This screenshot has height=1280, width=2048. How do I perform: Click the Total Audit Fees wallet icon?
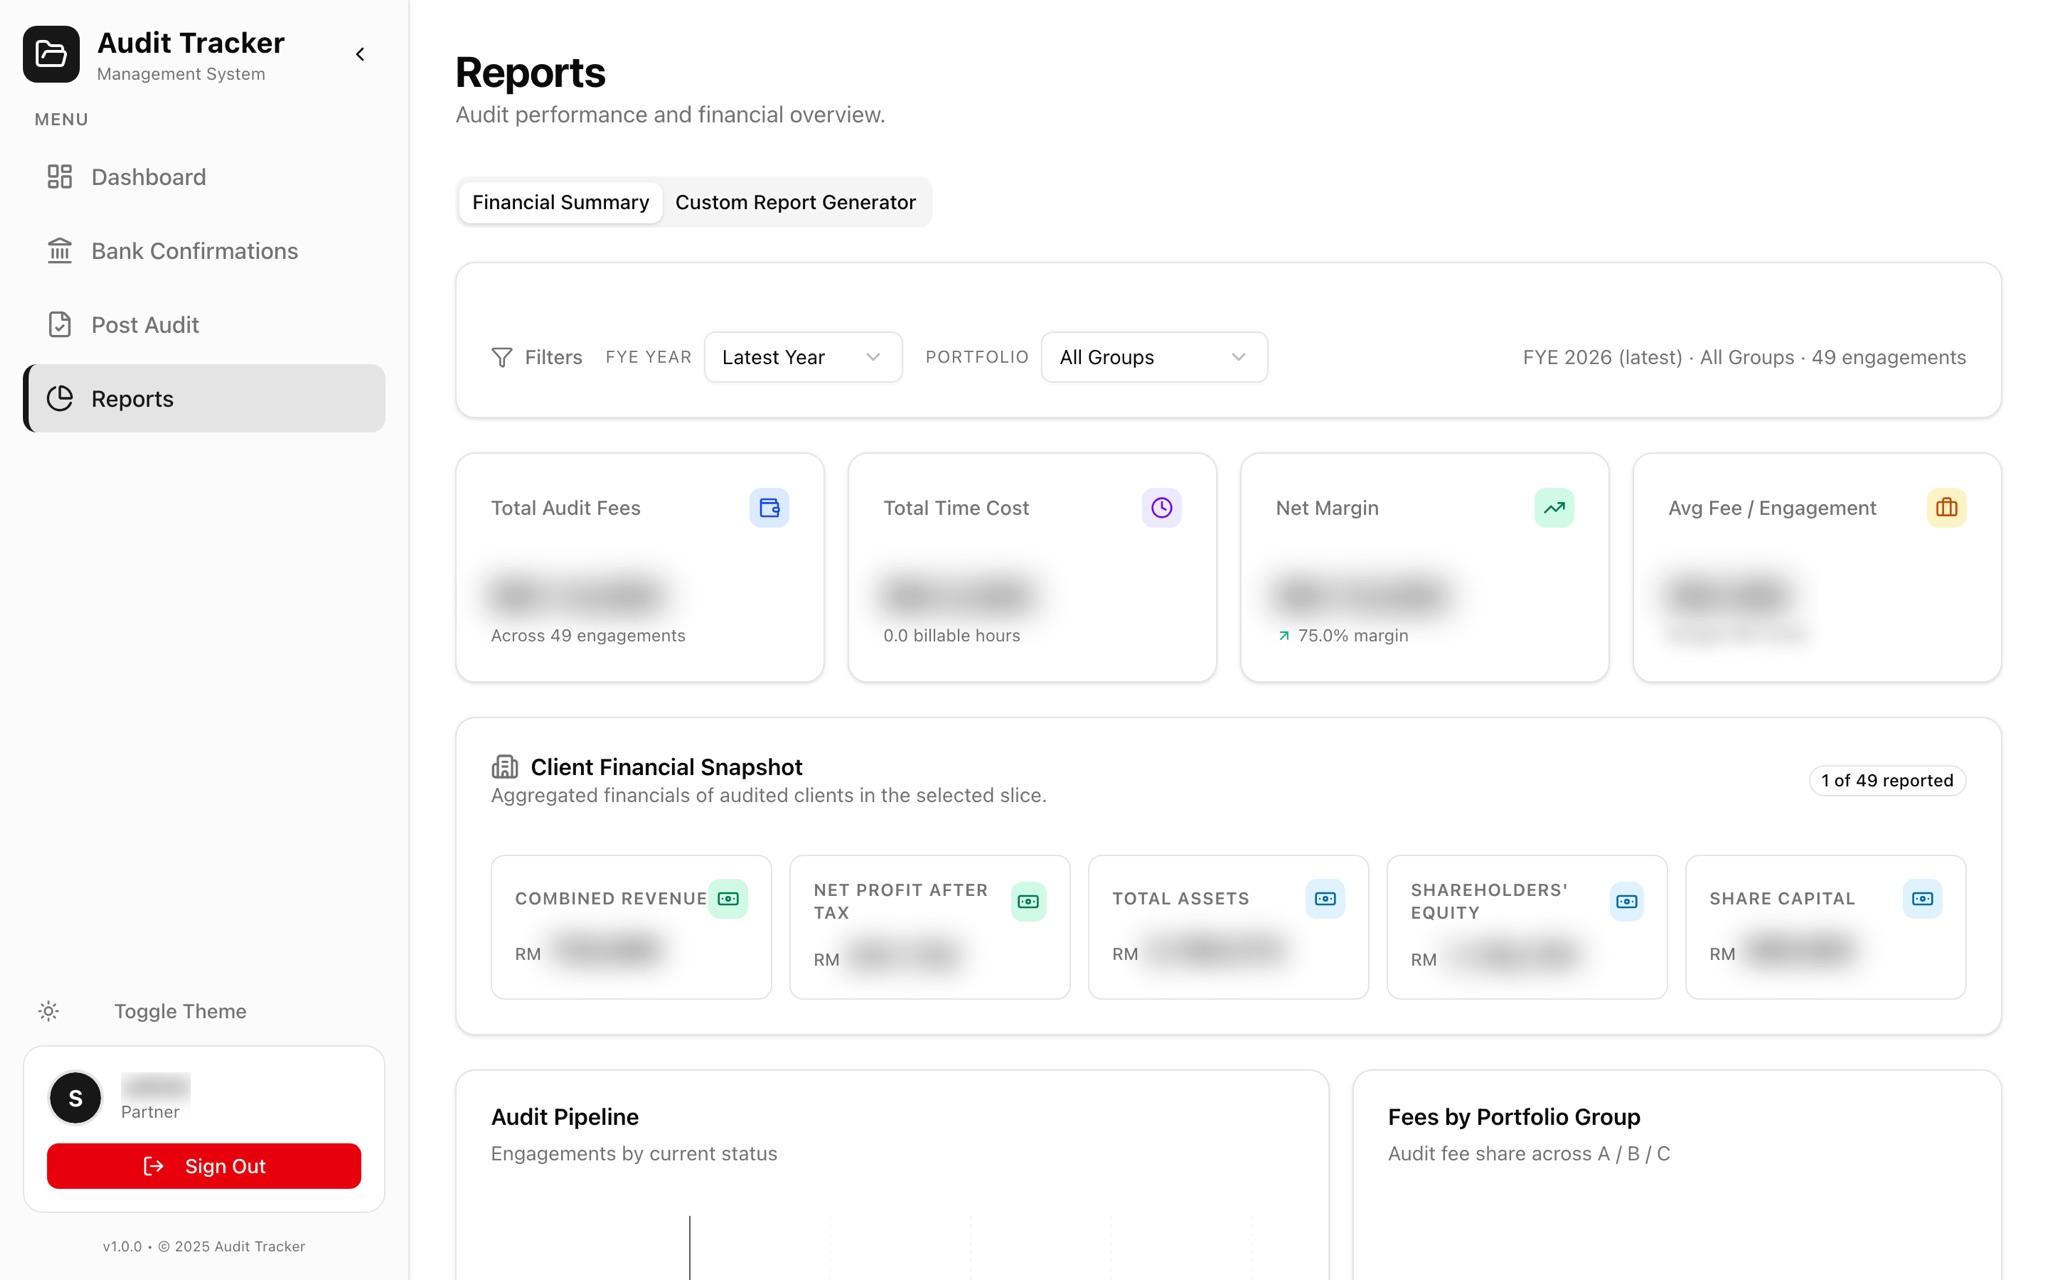[769, 508]
